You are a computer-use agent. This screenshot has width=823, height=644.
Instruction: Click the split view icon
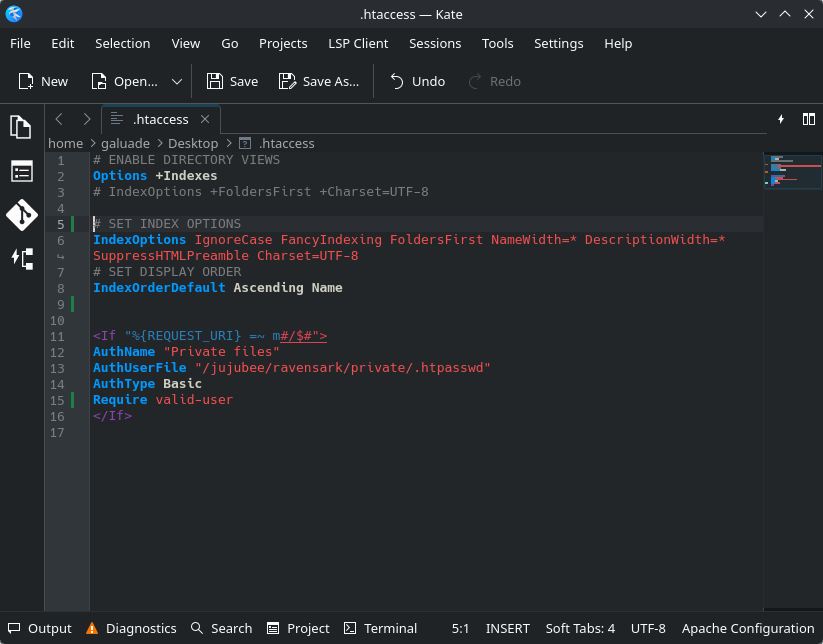[808, 119]
